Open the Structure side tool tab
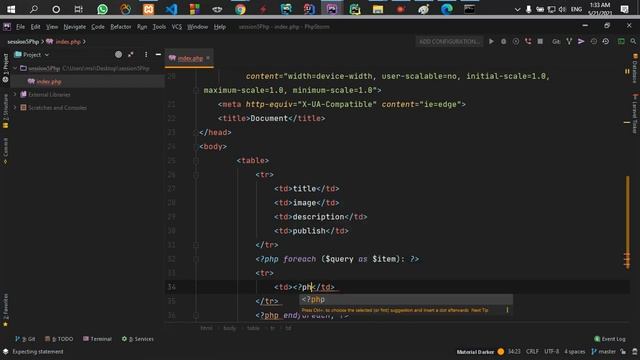The image size is (640, 360). [5, 111]
